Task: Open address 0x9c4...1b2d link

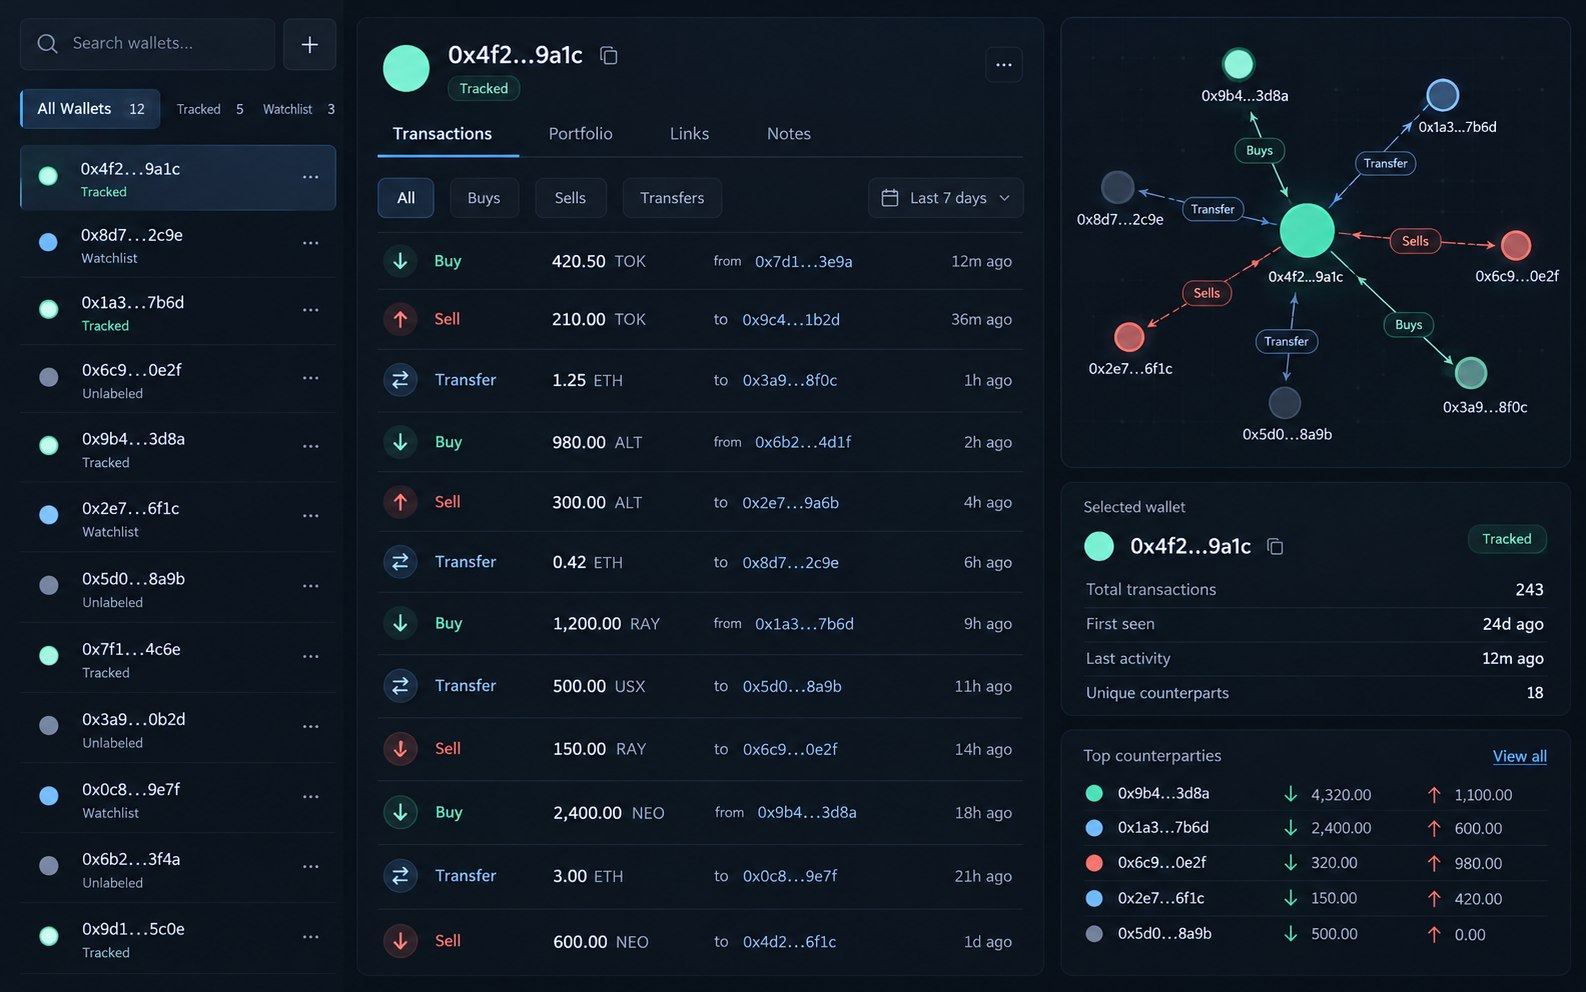Action: 790,320
